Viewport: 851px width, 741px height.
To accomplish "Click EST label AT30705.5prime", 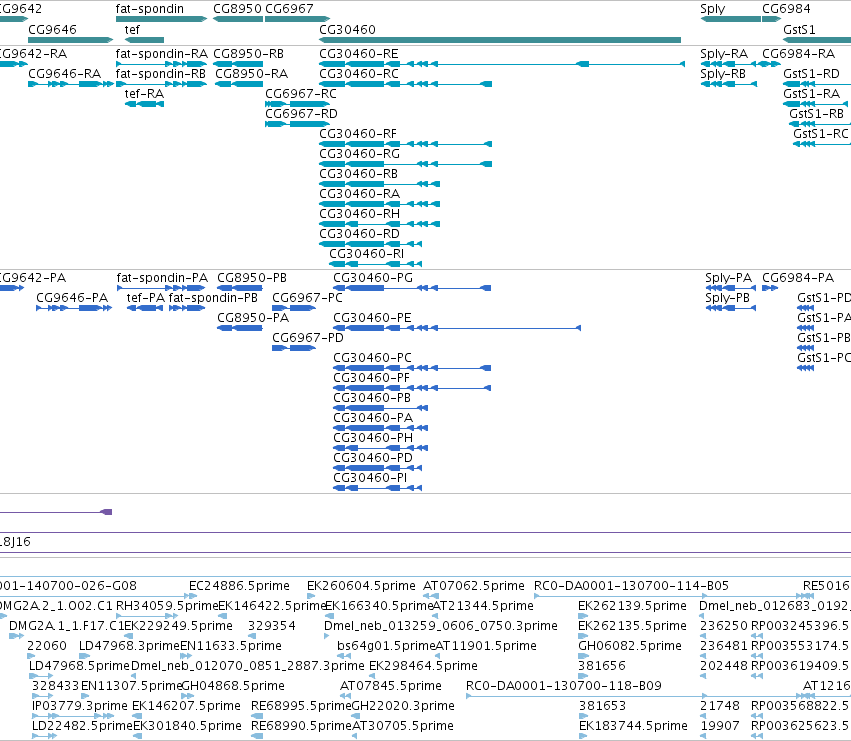I will click(x=403, y=726).
